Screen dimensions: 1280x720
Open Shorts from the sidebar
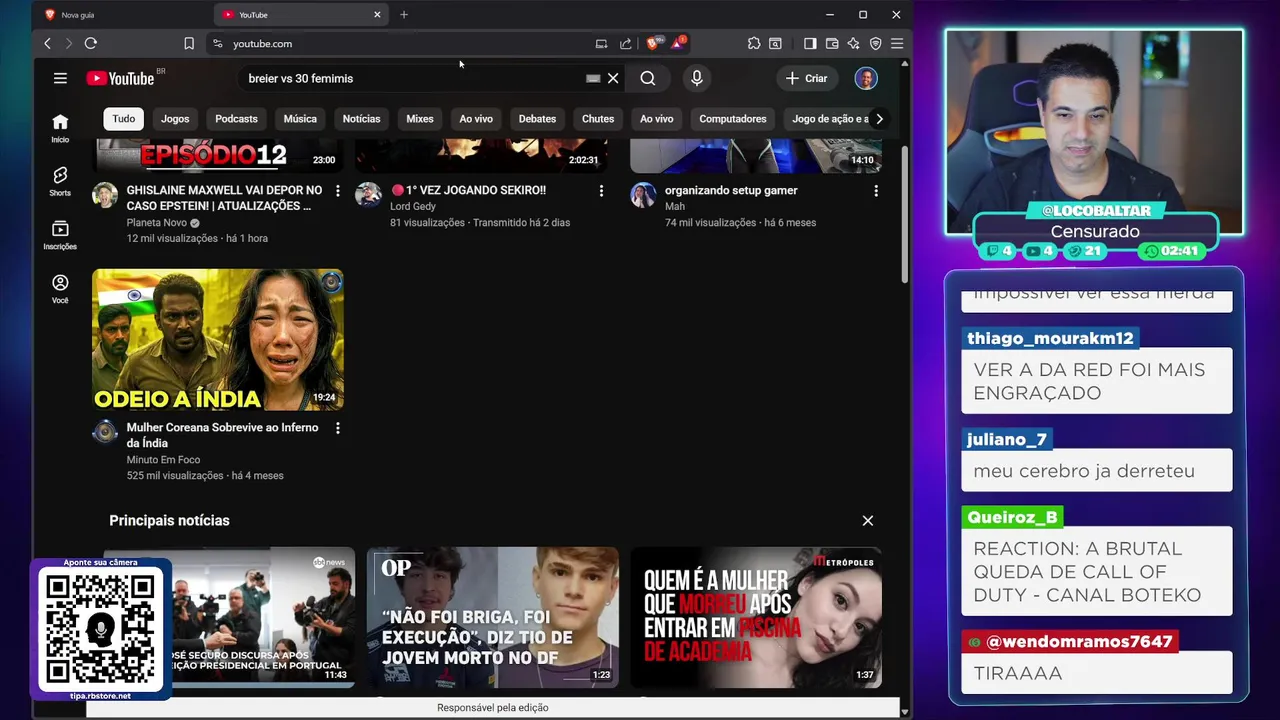click(60, 181)
